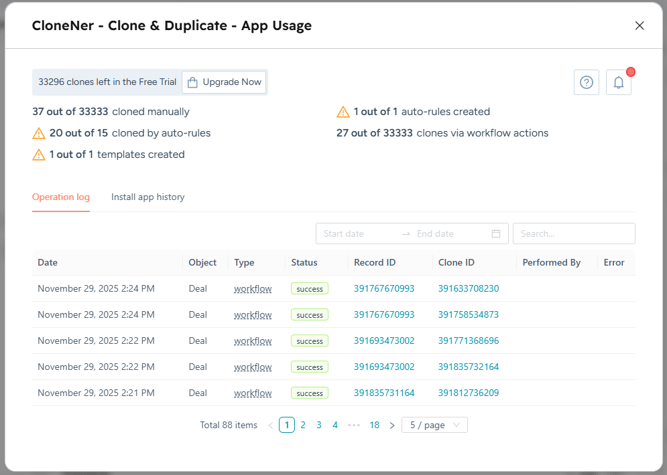Image resolution: width=667 pixels, height=475 pixels.
Task: Focus the Search box
Action: click(574, 233)
